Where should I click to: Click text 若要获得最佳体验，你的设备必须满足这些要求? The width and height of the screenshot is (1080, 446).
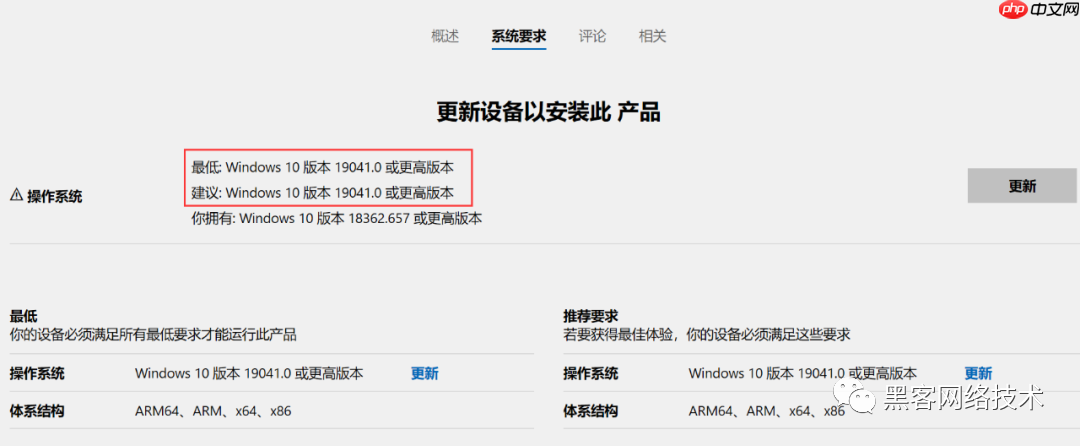tap(707, 335)
